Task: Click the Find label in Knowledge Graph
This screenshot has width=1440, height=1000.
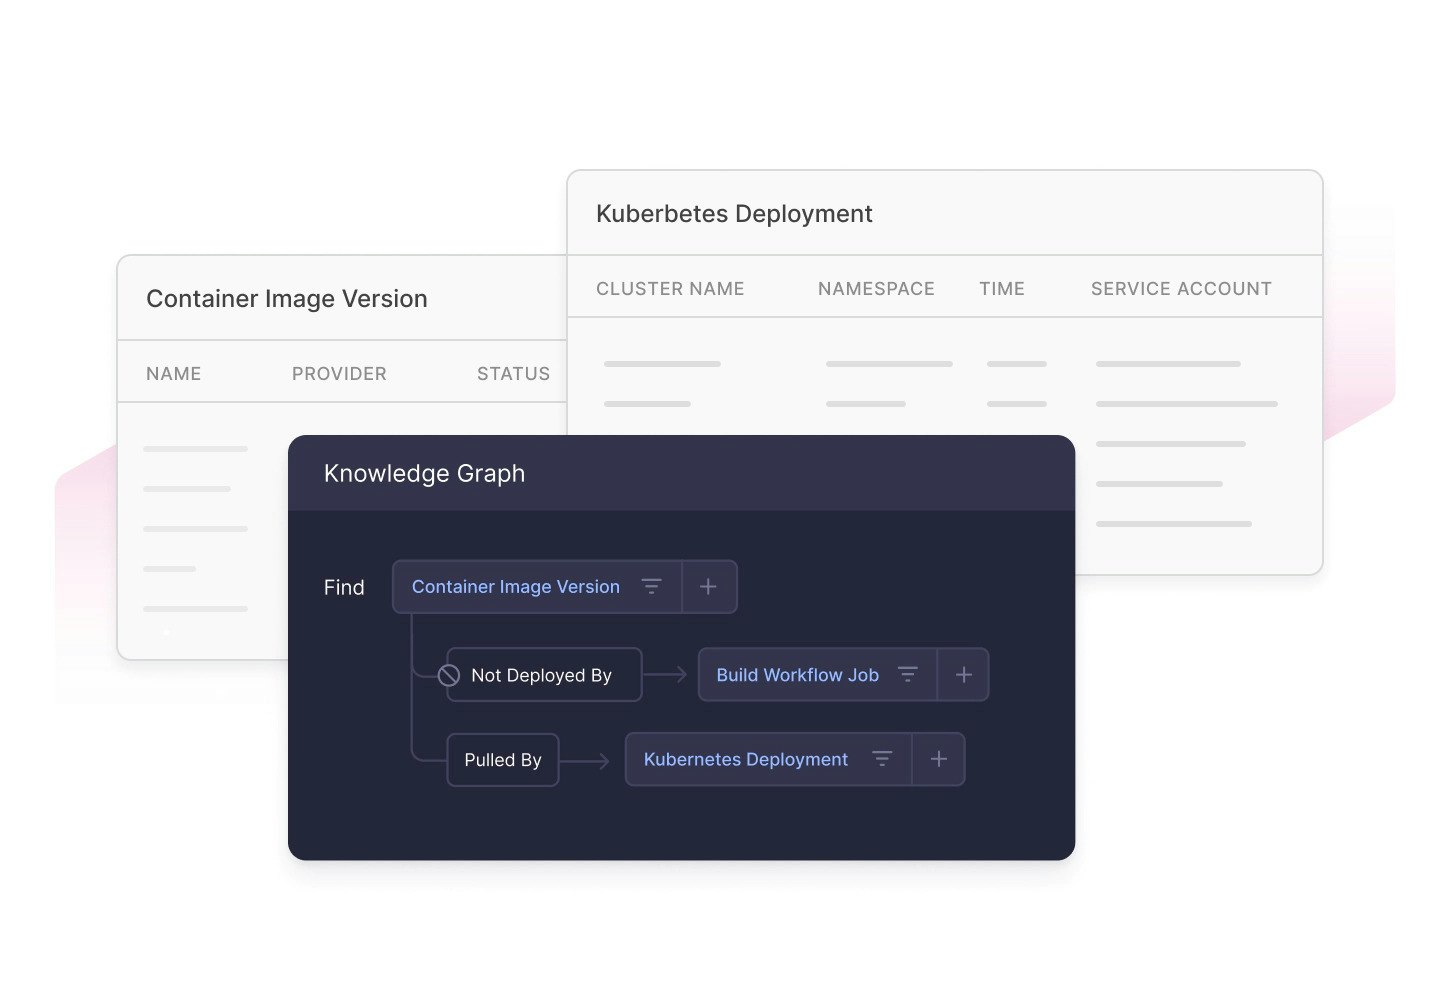Action: (x=344, y=587)
